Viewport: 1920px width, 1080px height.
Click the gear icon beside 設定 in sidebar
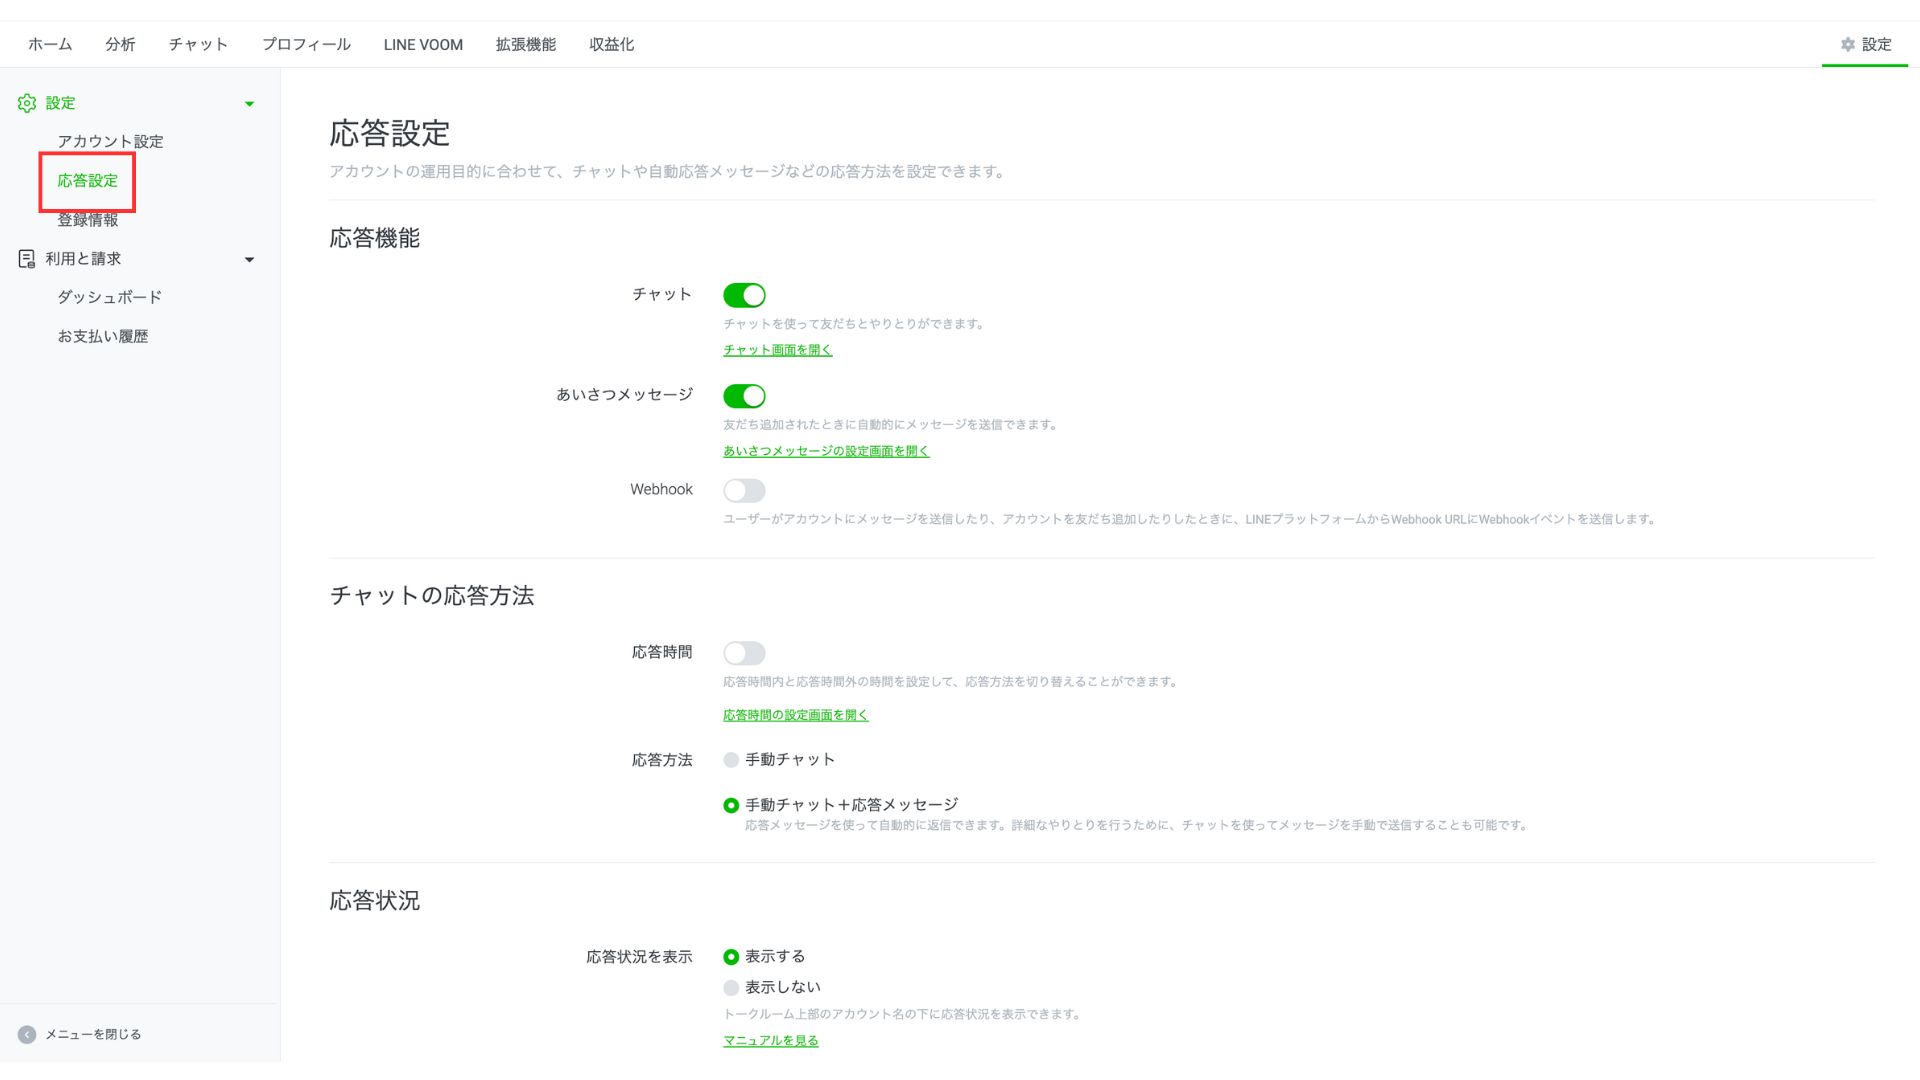(27, 103)
